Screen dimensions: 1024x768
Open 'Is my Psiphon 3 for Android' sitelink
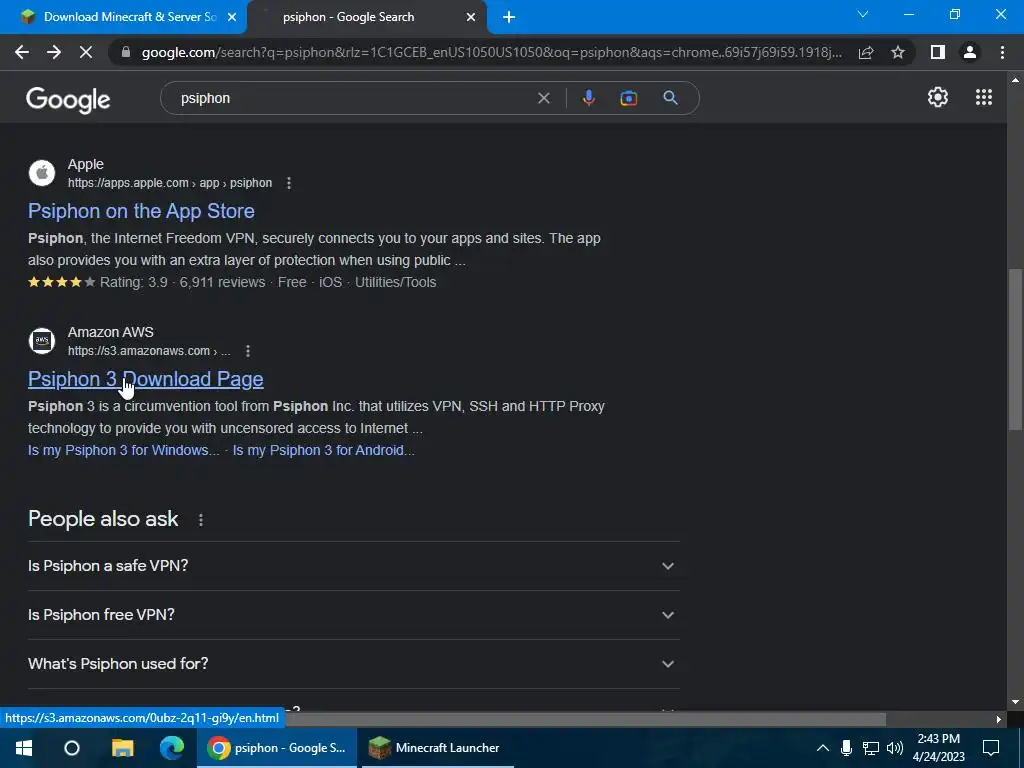point(323,450)
